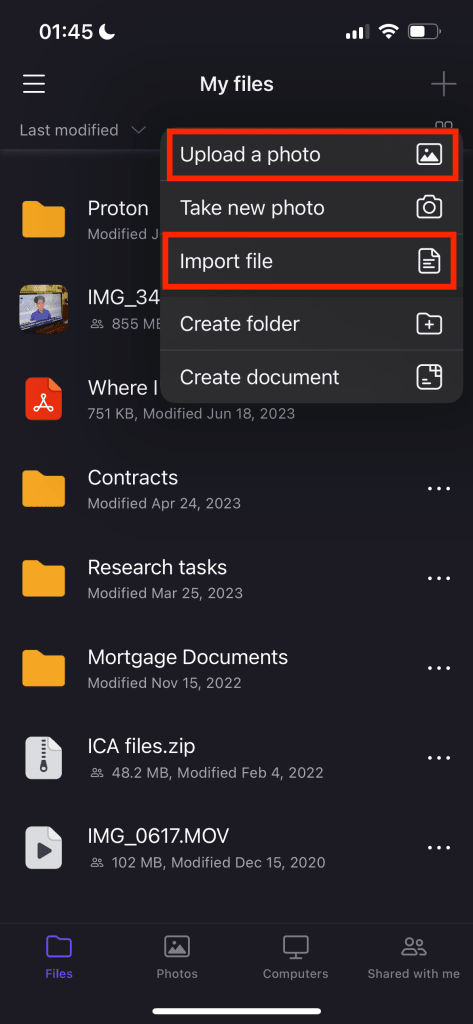This screenshot has height=1024, width=473.
Task: Choose Take new photo
Action: click(312, 208)
